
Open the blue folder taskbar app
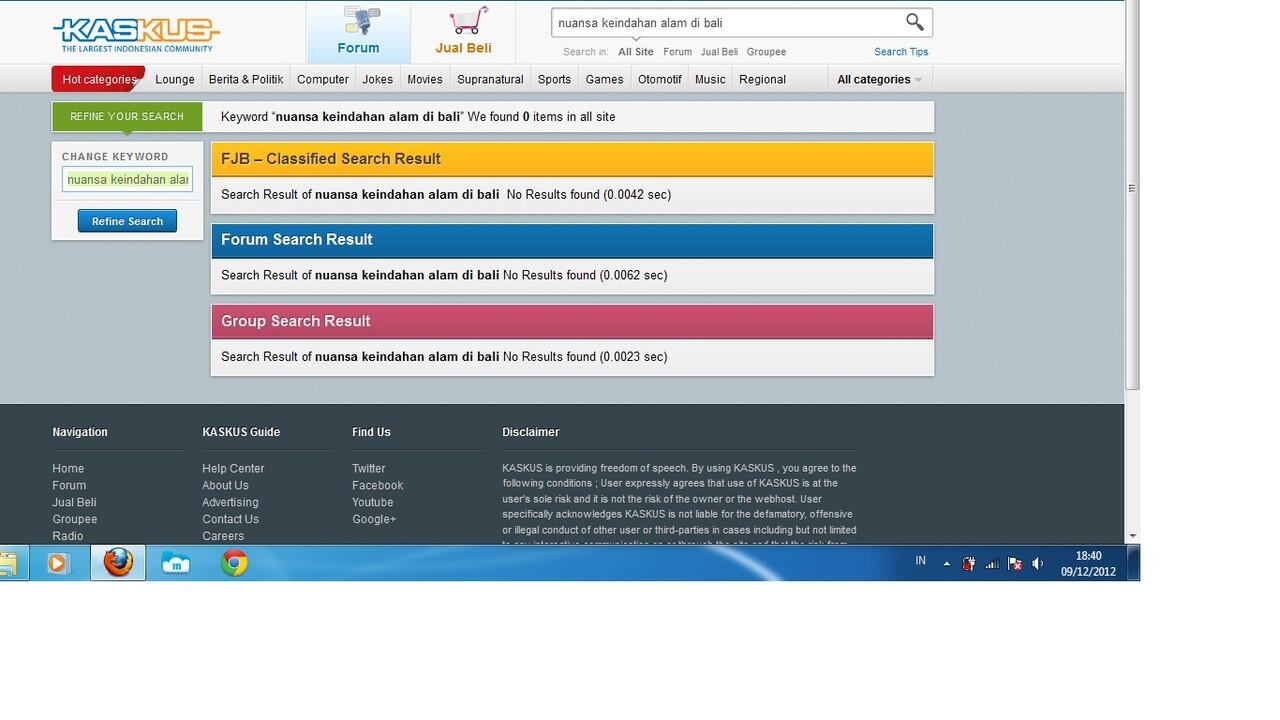[x=176, y=564]
